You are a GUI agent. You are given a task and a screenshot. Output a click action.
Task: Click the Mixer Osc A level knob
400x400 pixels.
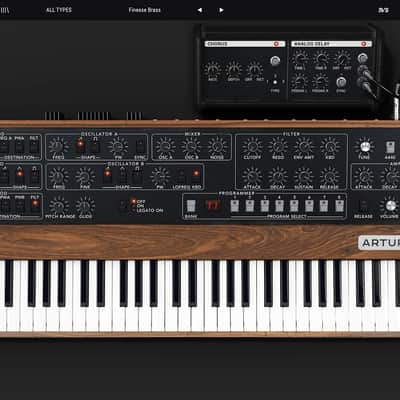165,146
